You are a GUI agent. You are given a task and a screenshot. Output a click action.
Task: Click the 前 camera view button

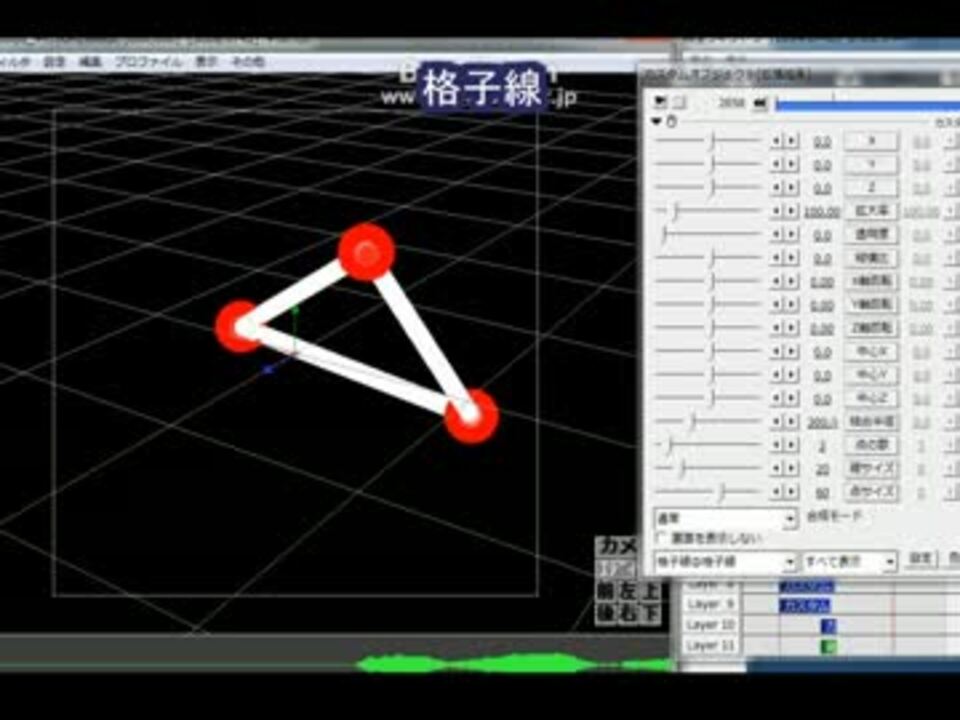pyautogui.click(x=607, y=591)
